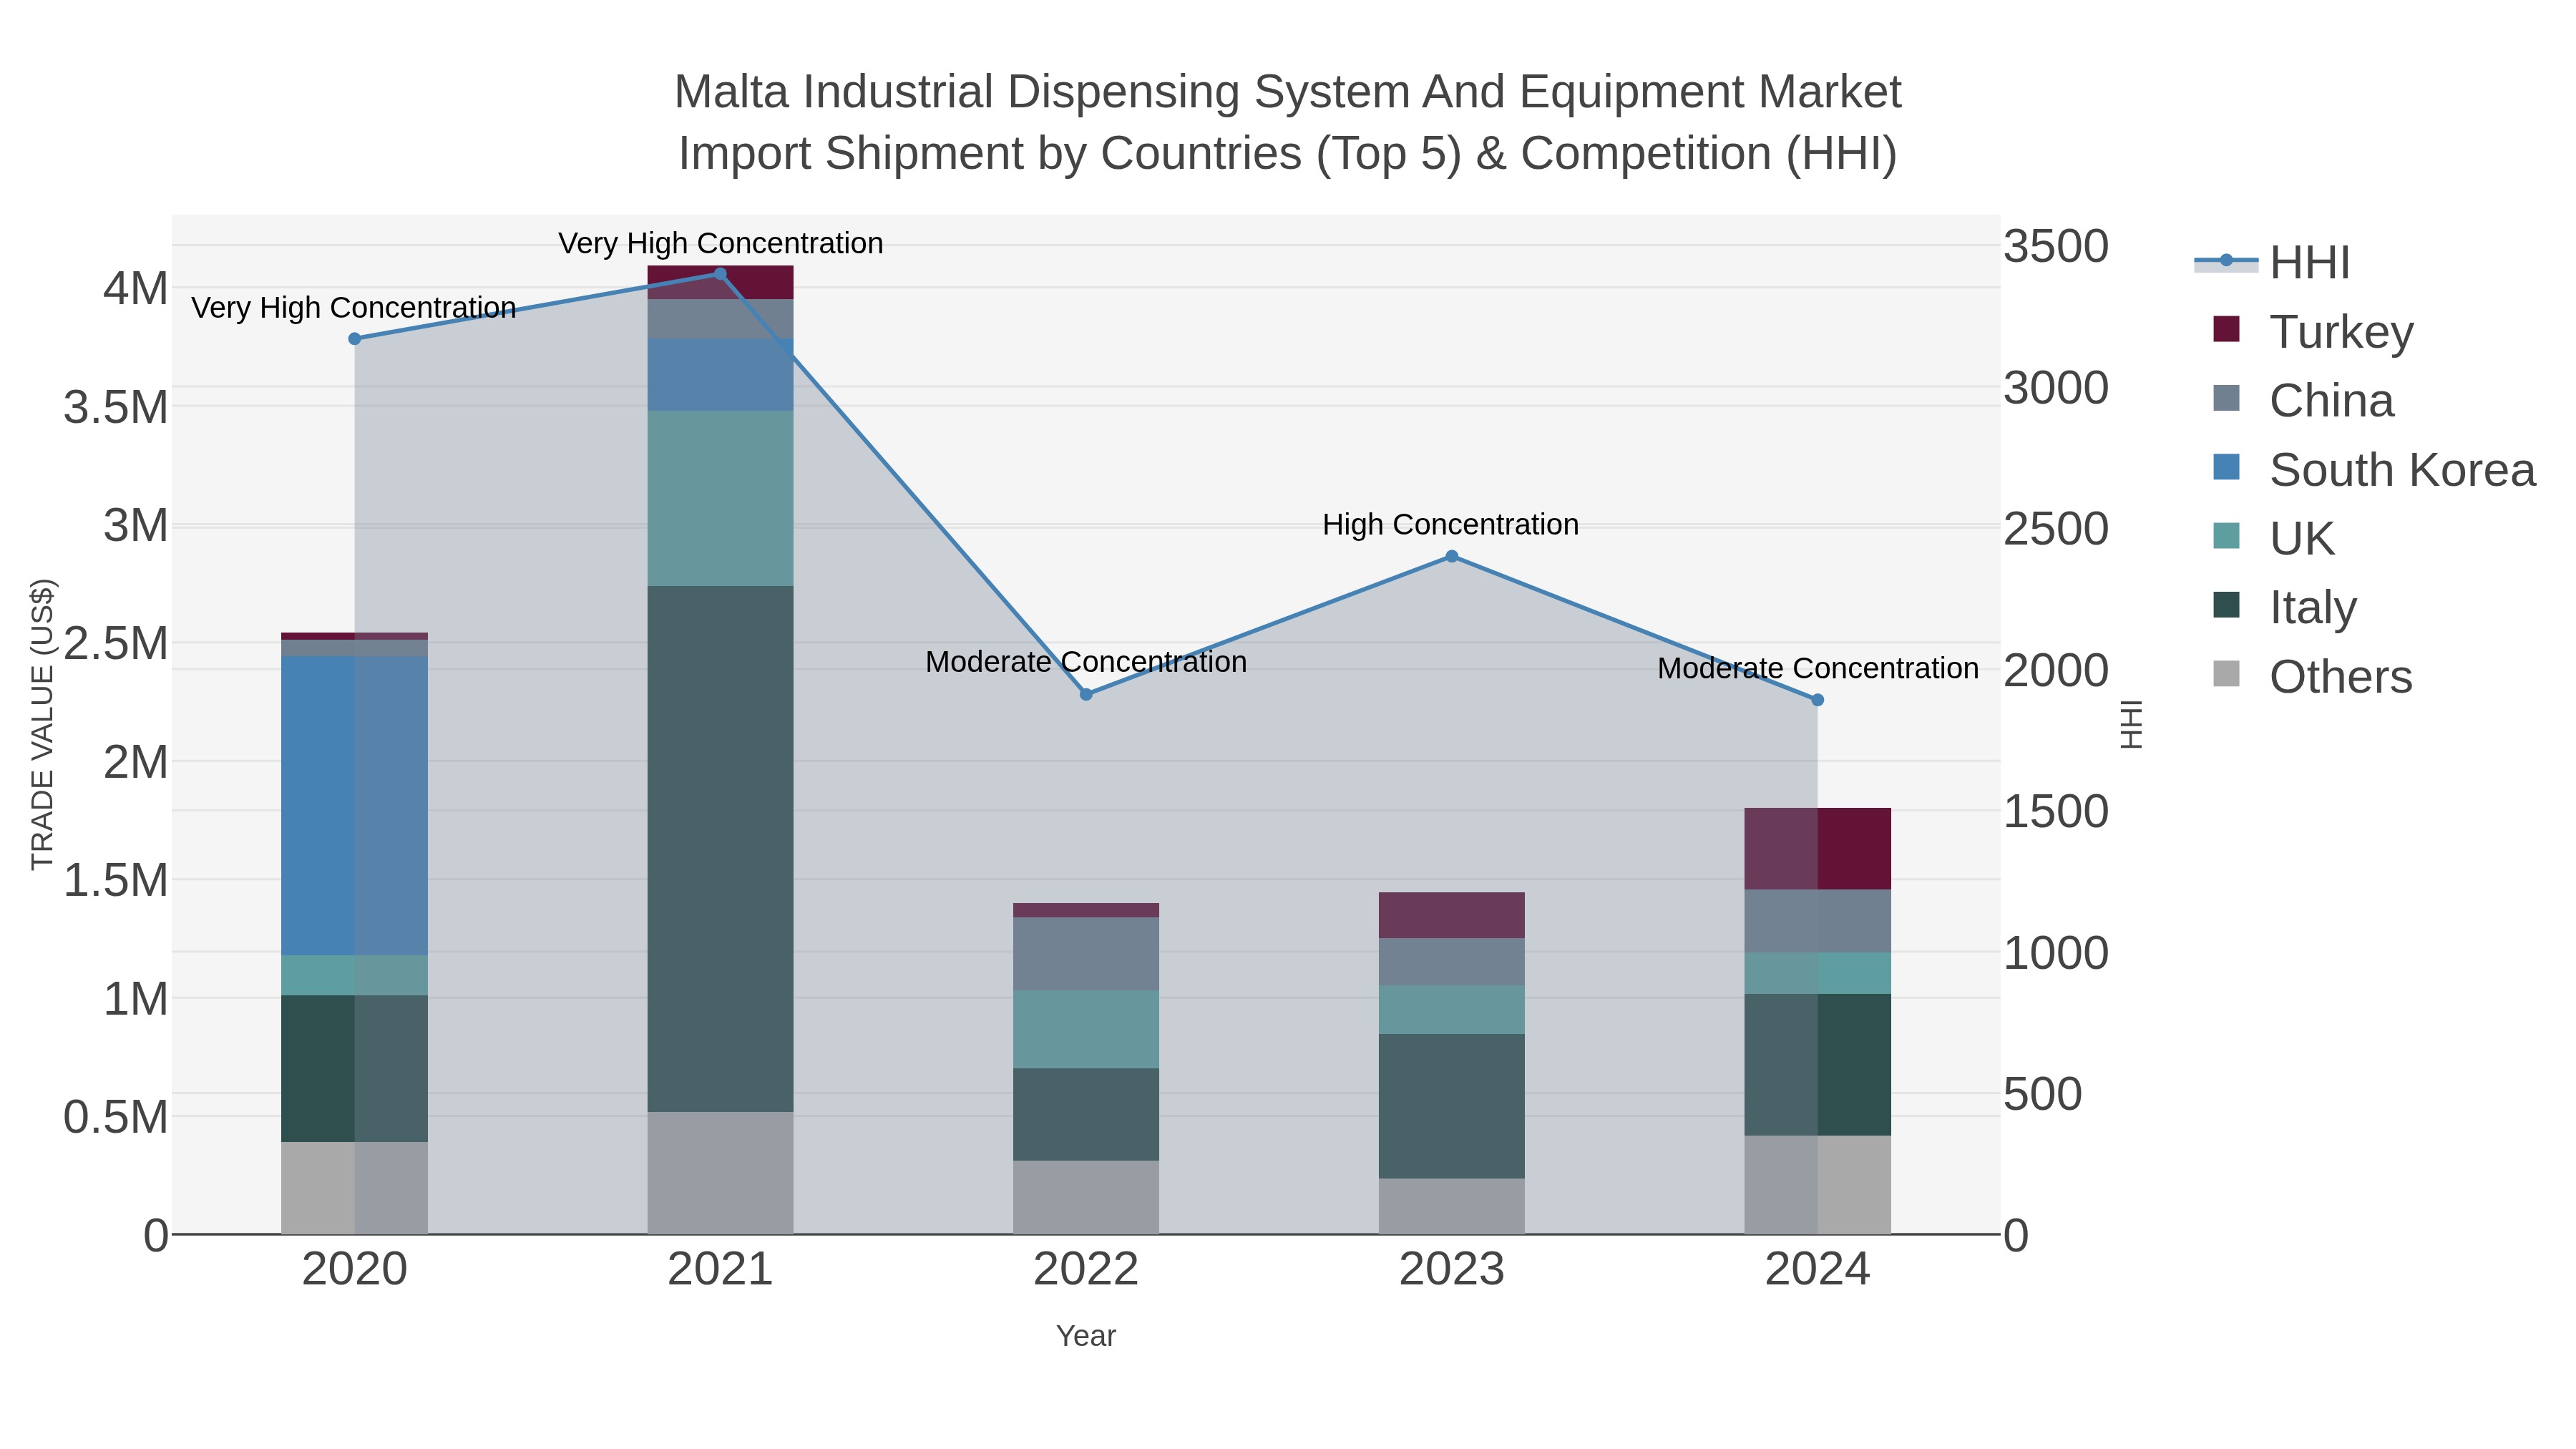Click the 1000 right axis tick label
The height and width of the screenshot is (1449, 2576).
2056,953
